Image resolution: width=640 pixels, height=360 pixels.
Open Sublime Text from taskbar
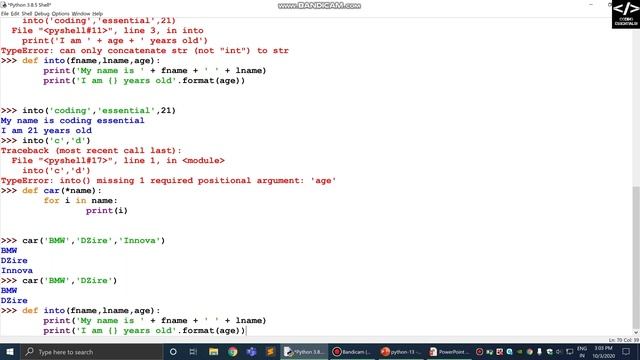coord(270,351)
